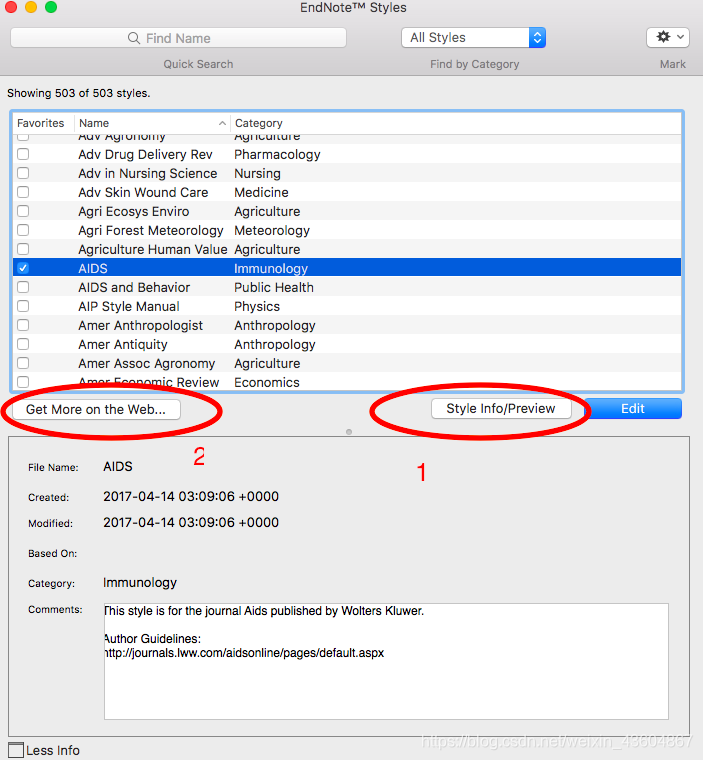Click the pane splitter handle dot
This screenshot has width=703, height=760.
click(349, 432)
